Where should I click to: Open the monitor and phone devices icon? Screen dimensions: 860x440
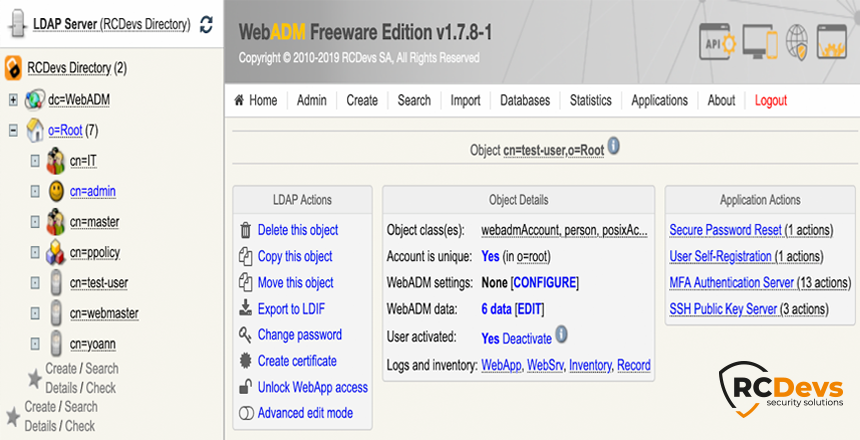pyautogui.click(x=761, y=42)
